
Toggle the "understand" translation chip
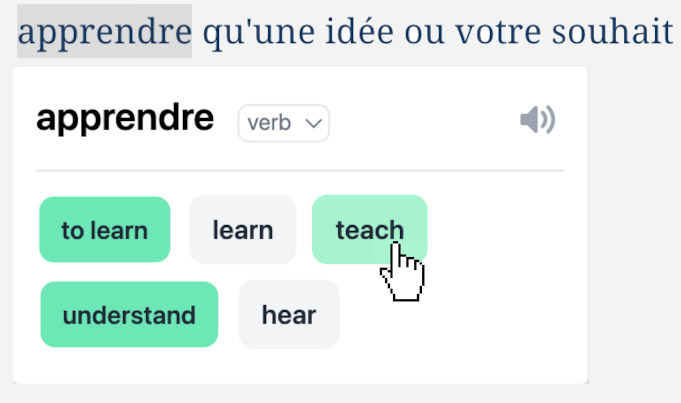coord(129,315)
